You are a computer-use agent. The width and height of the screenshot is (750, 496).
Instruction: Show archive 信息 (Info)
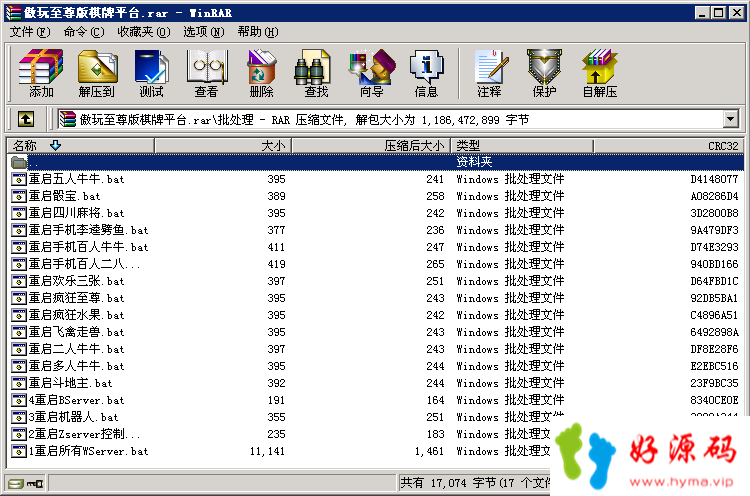click(x=426, y=73)
